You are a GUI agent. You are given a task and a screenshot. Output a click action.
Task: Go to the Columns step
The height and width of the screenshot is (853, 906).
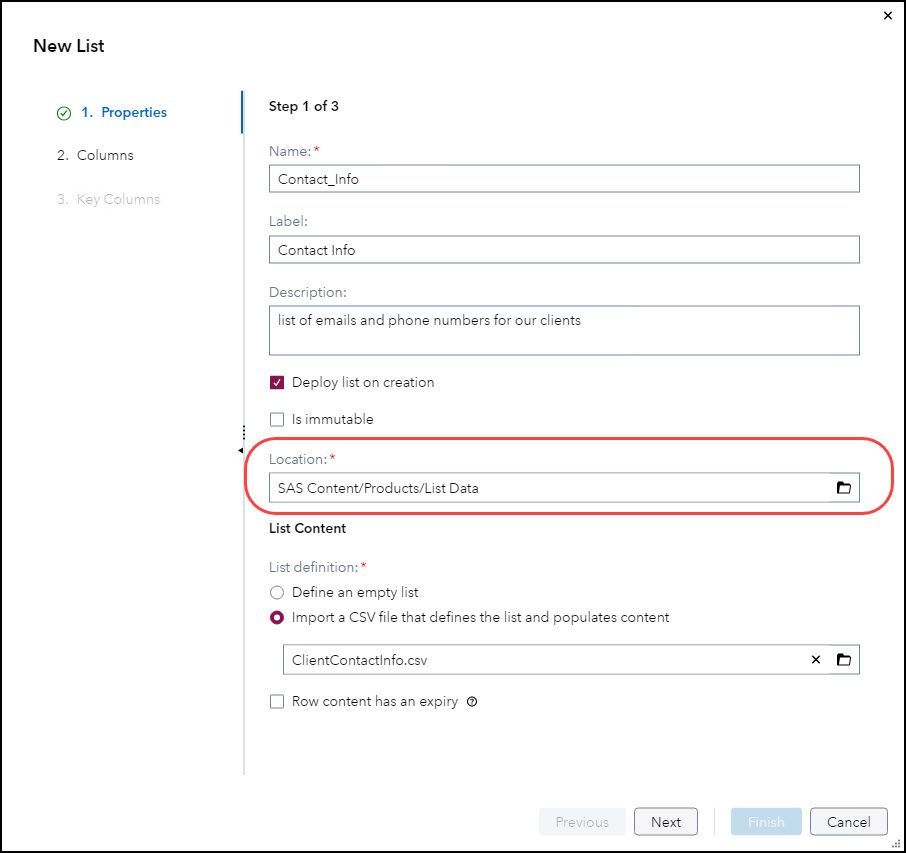tap(104, 155)
